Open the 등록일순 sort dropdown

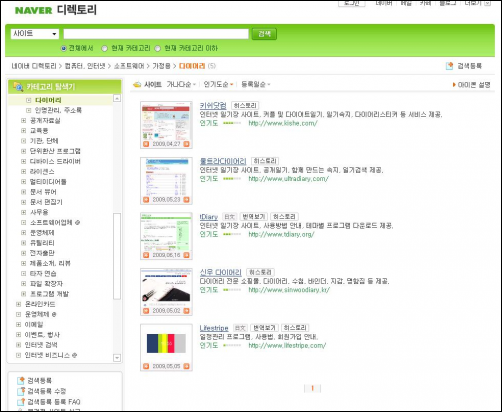(256, 85)
